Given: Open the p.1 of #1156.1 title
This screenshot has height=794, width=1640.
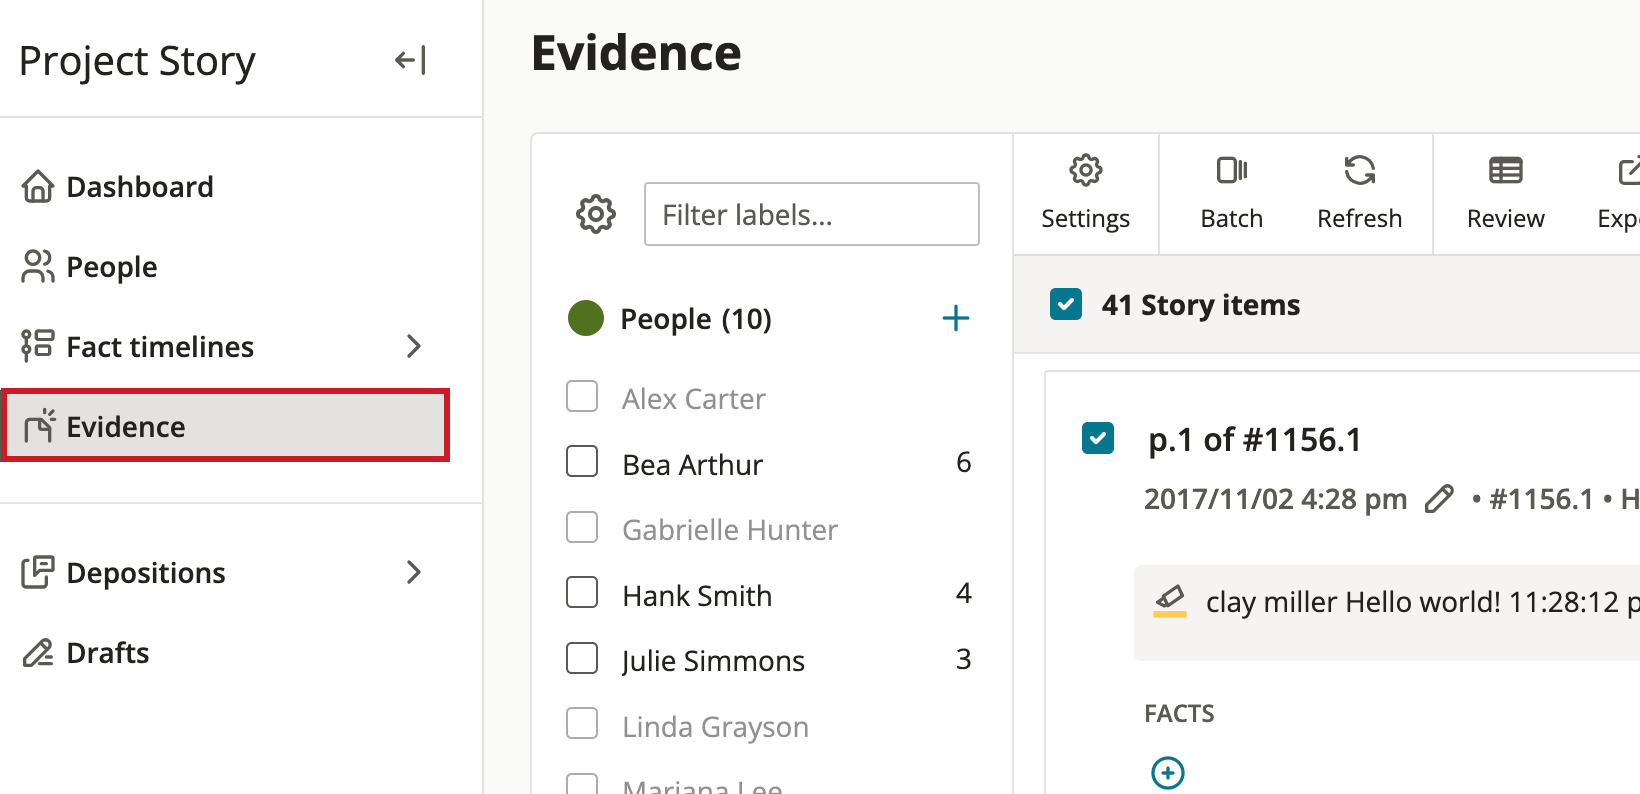Looking at the screenshot, I should (x=1255, y=440).
